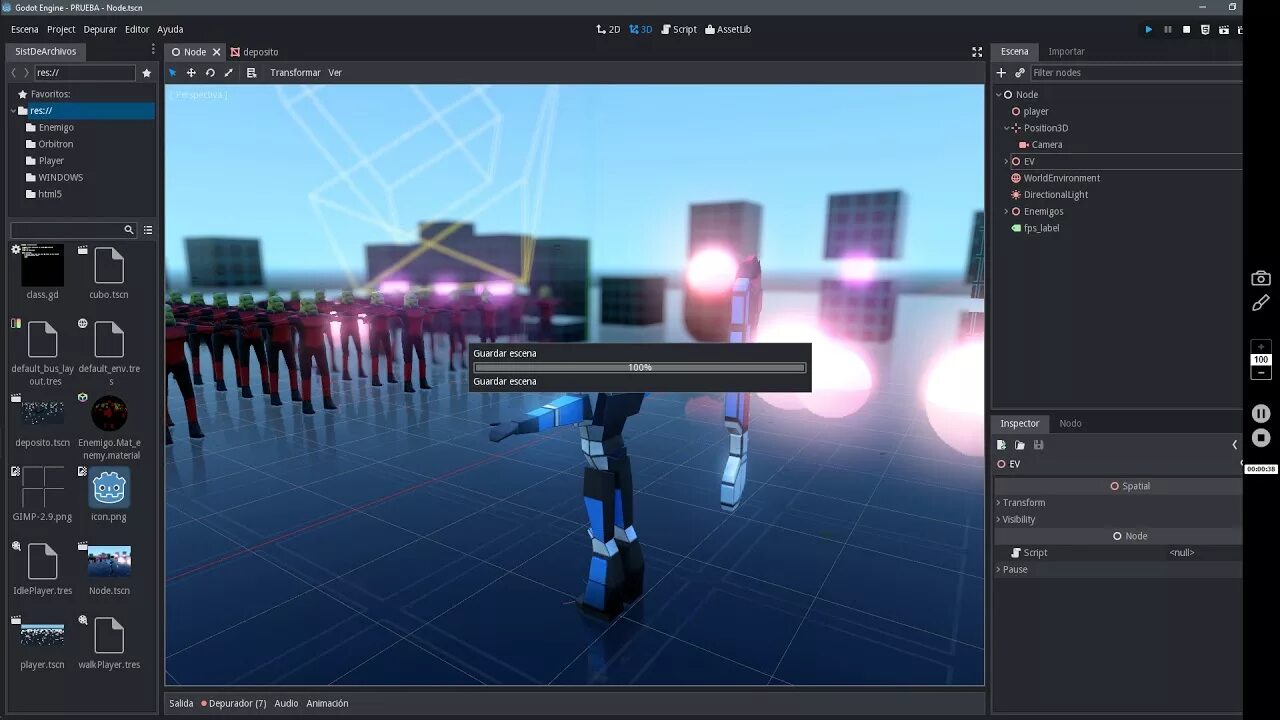Select the Move tool in the 3D toolbar

(191, 72)
